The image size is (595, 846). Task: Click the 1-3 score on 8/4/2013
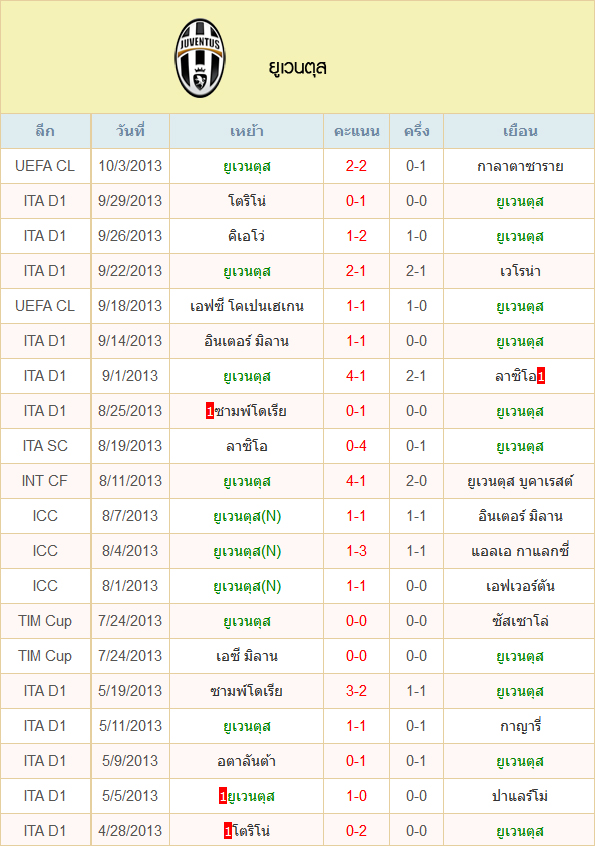[x=356, y=551]
